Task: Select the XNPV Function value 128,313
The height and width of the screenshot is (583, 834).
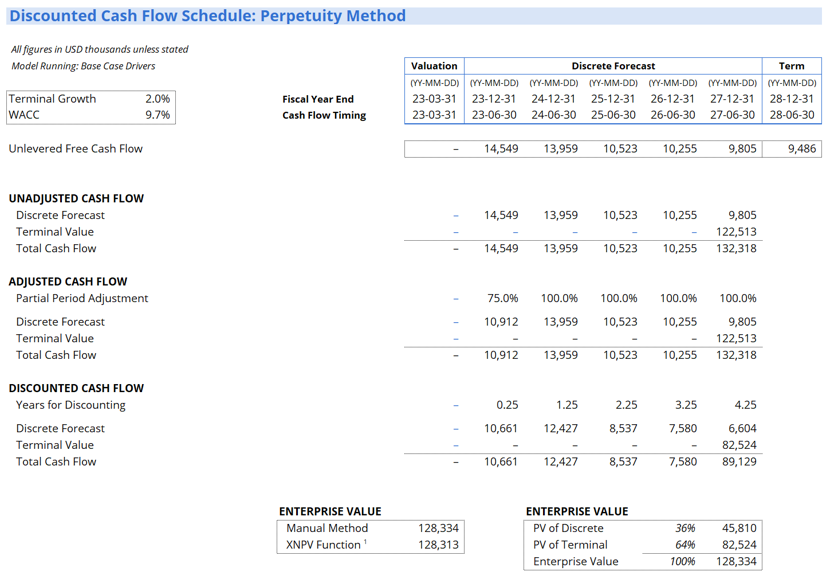Action: 439,545
